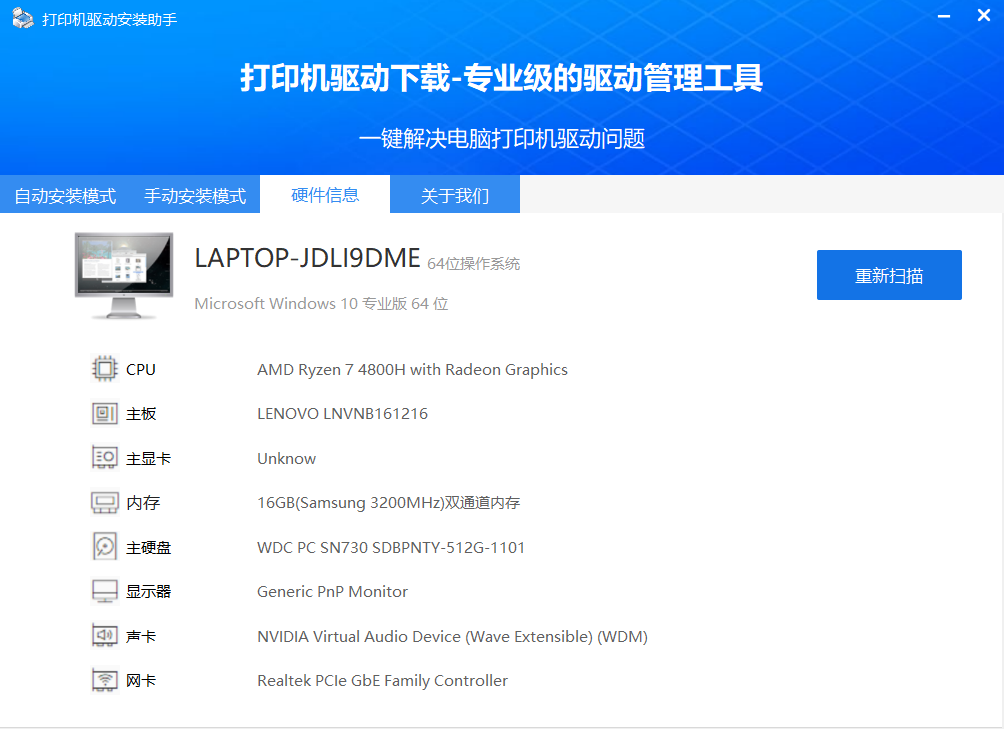Click the AMD Ryzen 7 4800H text
This screenshot has width=1004, height=729.
tap(412, 370)
